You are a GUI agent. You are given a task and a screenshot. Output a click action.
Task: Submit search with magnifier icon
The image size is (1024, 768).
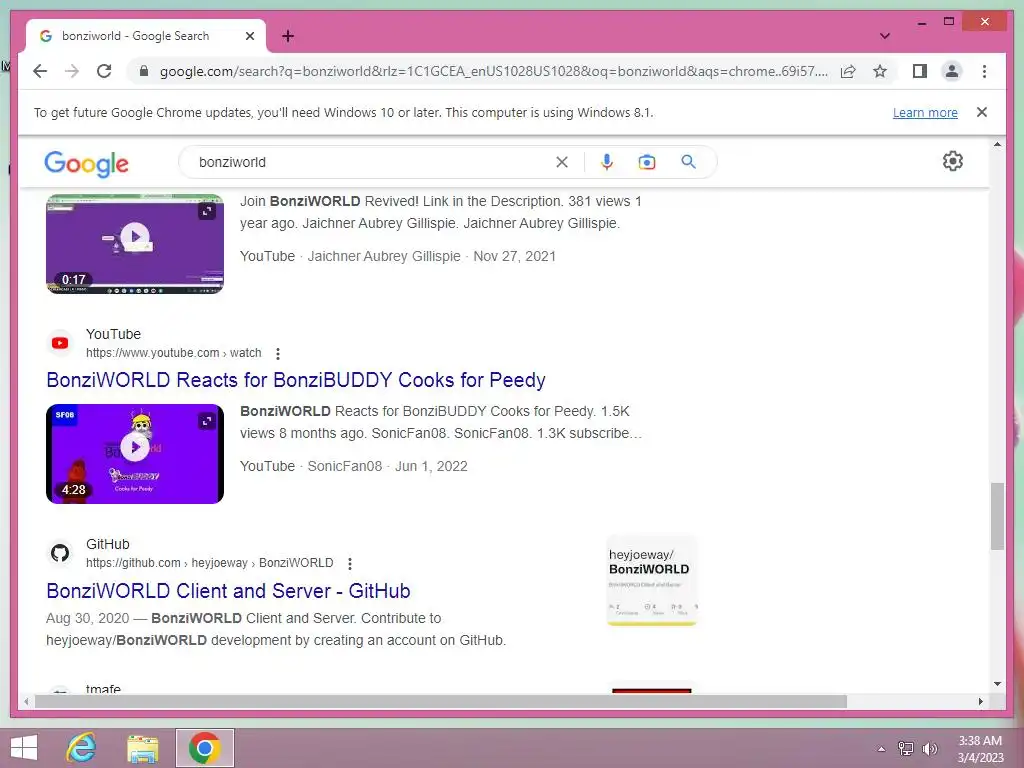[688, 162]
